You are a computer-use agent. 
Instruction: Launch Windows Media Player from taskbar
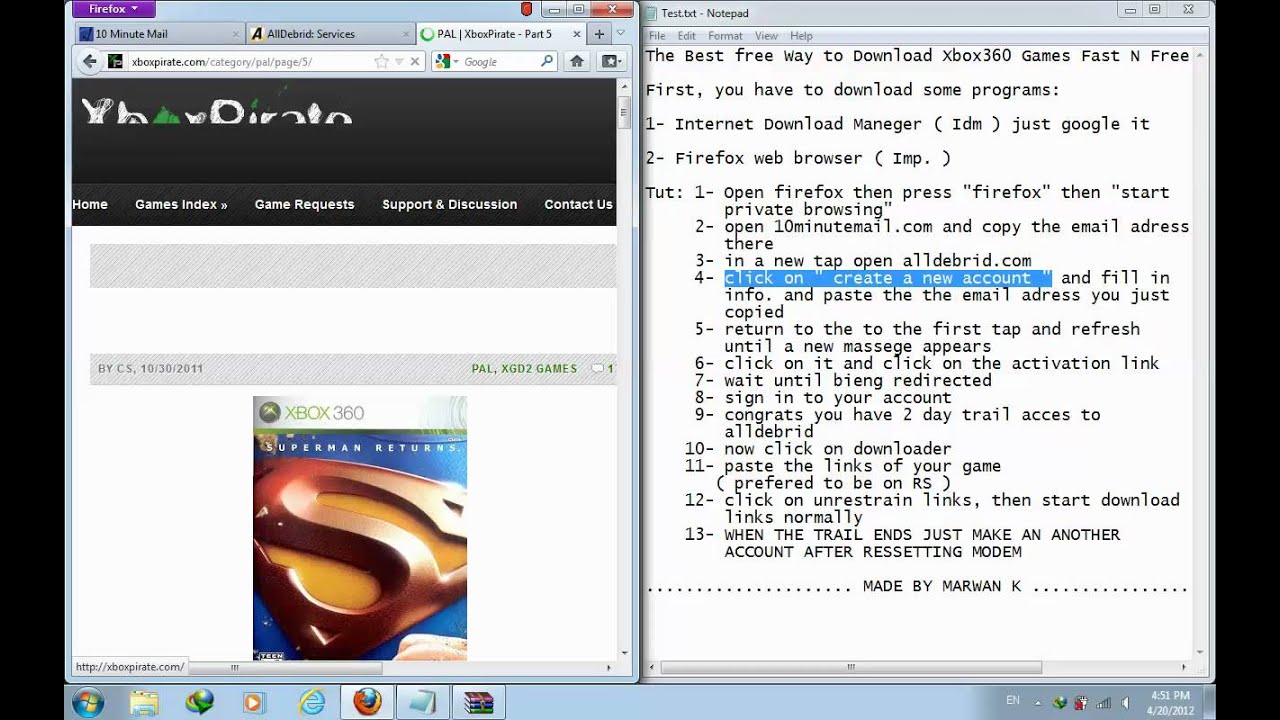(253, 702)
